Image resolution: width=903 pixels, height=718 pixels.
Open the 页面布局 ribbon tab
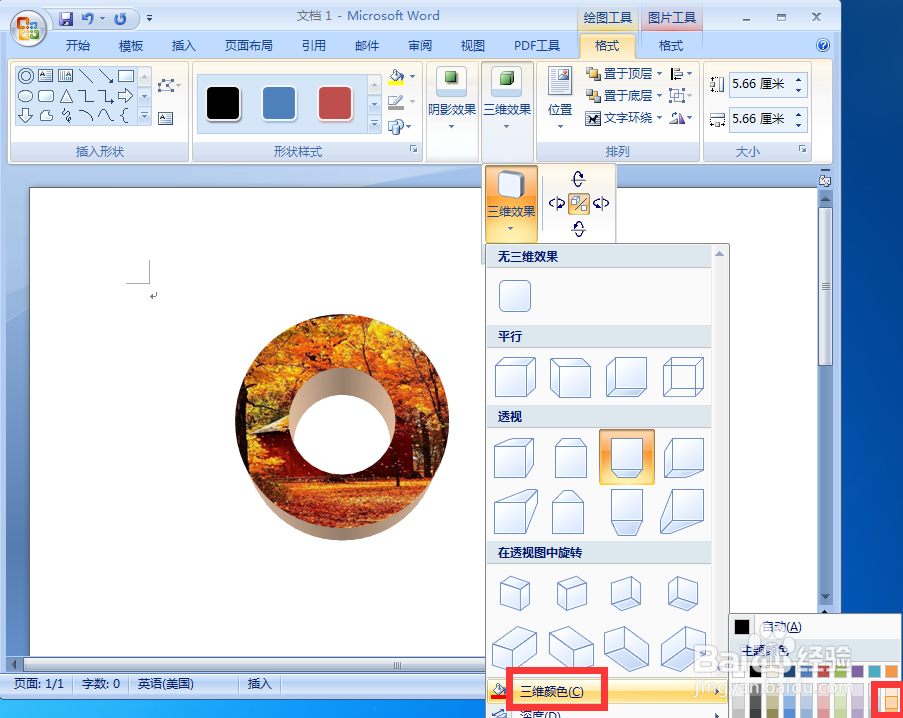tap(248, 45)
